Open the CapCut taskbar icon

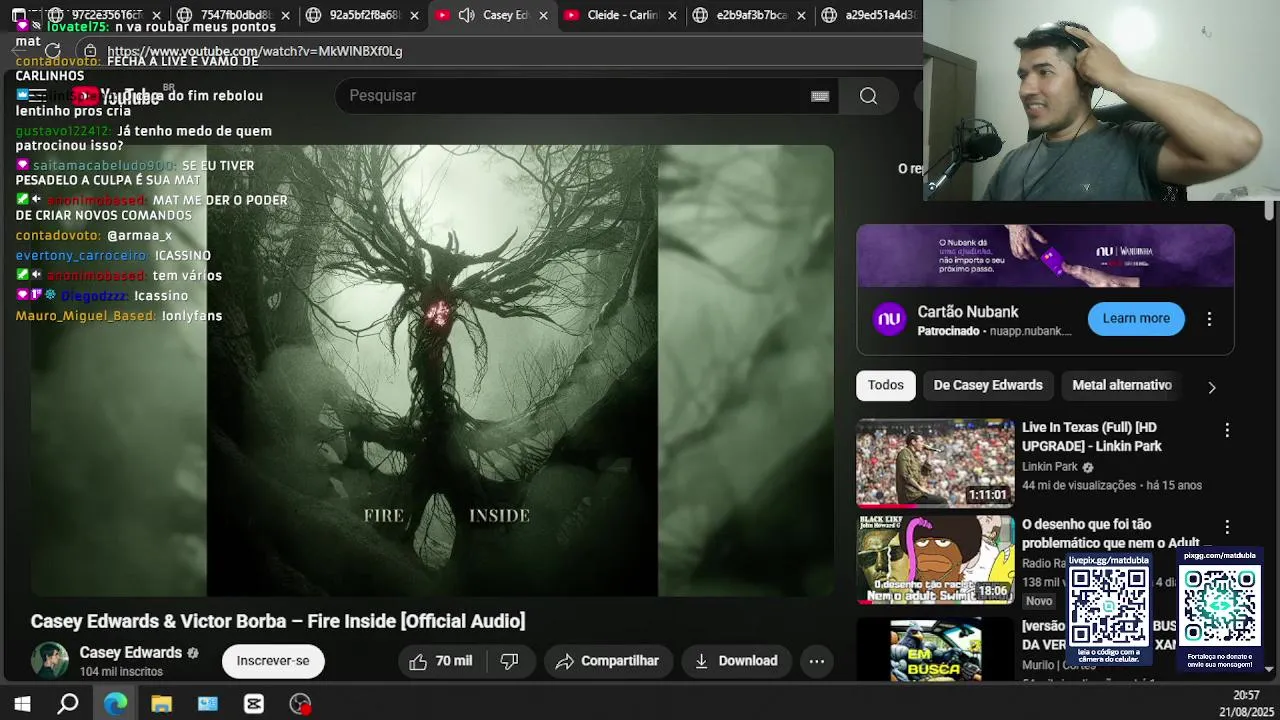pyautogui.click(x=254, y=704)
